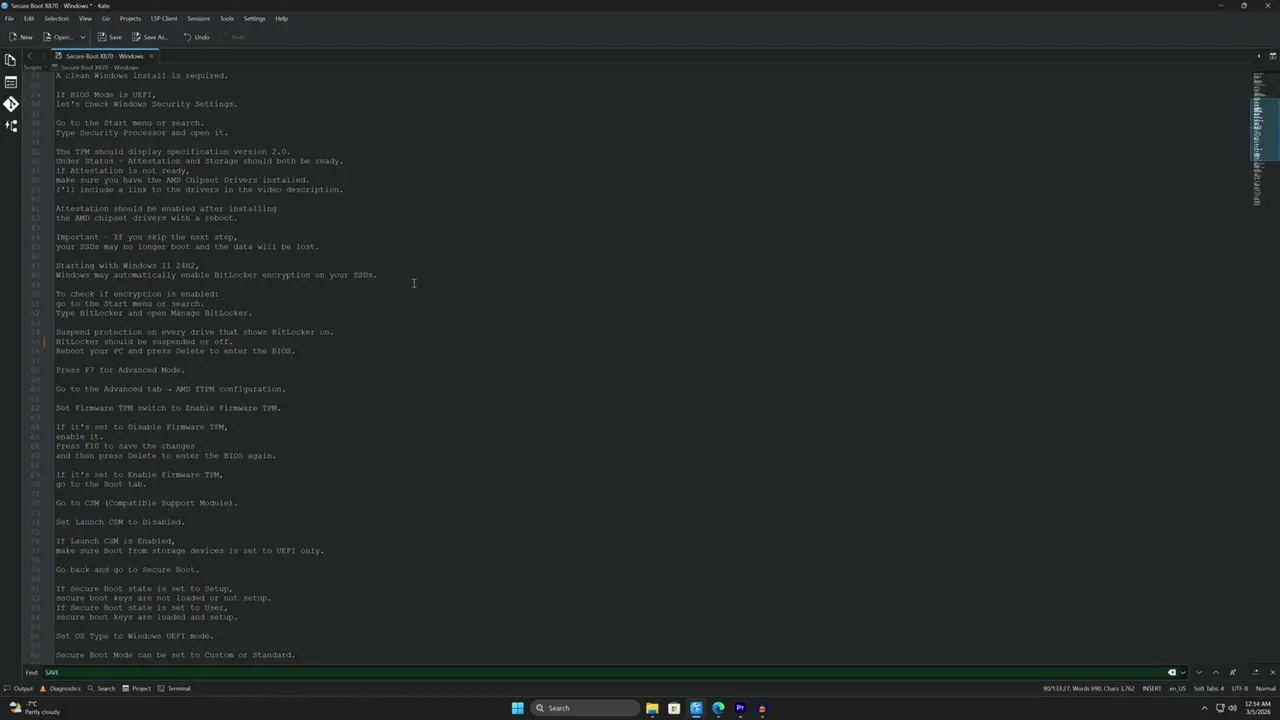Viewport: 1280px width, 720px height.
Task: Open File Explorer from taskbar
Action: point(652,708)
